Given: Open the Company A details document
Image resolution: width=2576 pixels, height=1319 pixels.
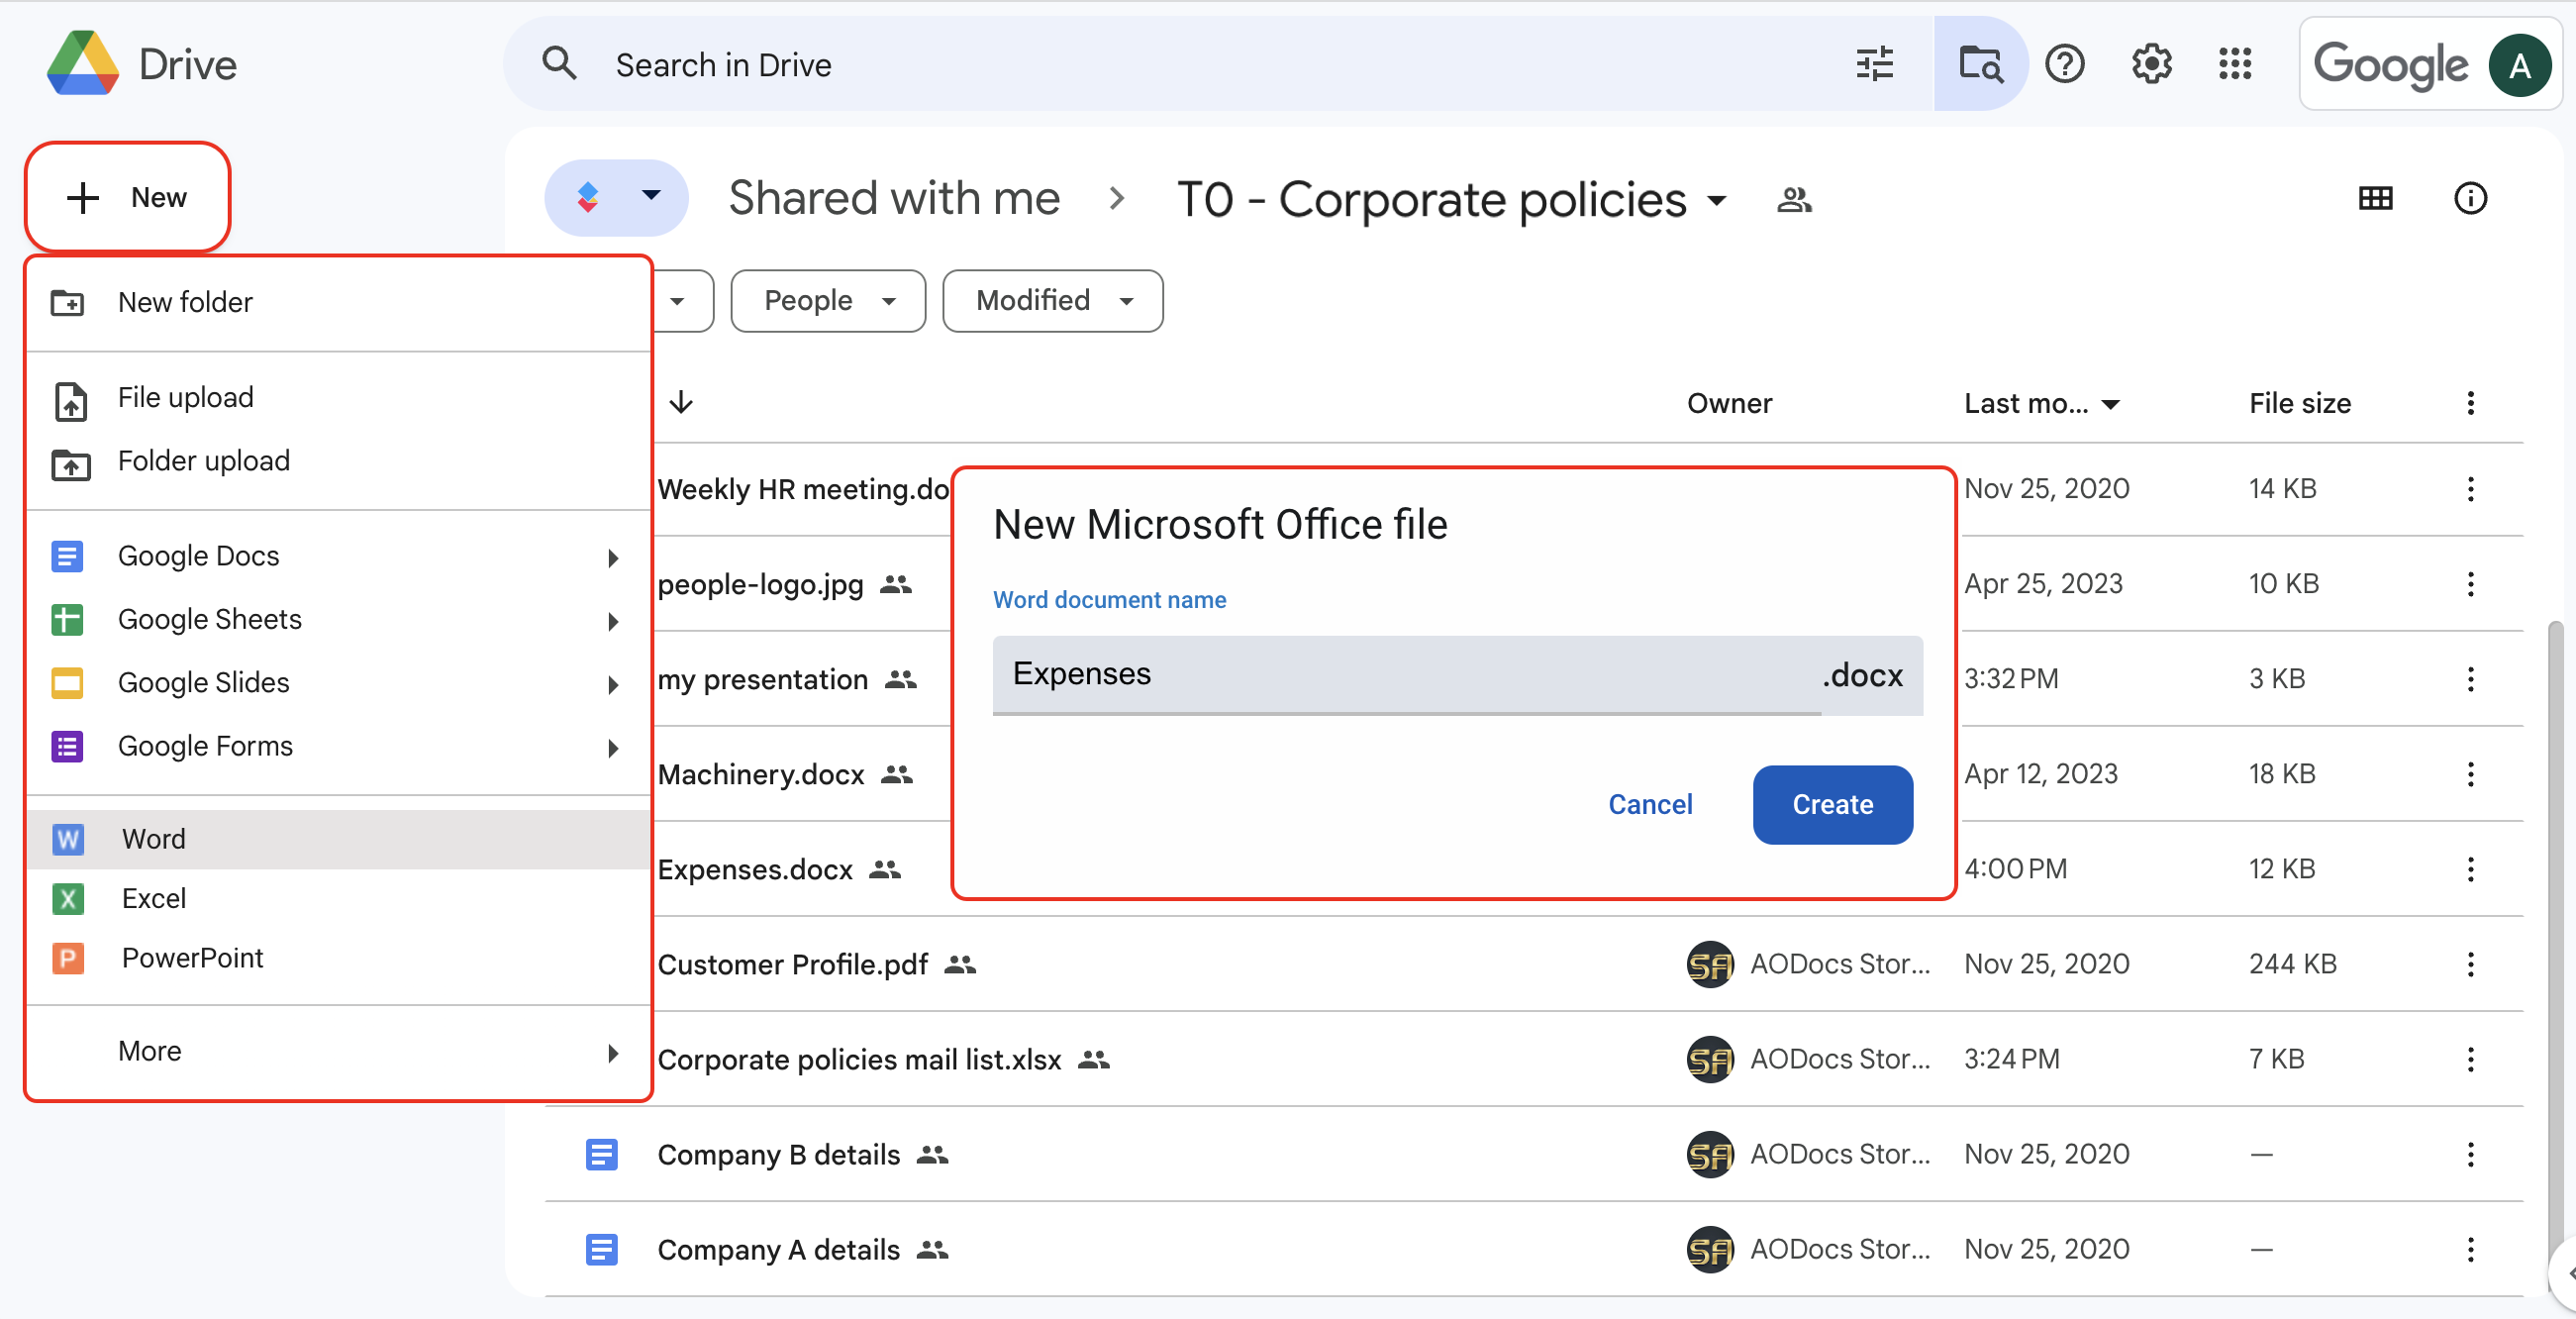Looking at the screenshot, I should 778,1249.
